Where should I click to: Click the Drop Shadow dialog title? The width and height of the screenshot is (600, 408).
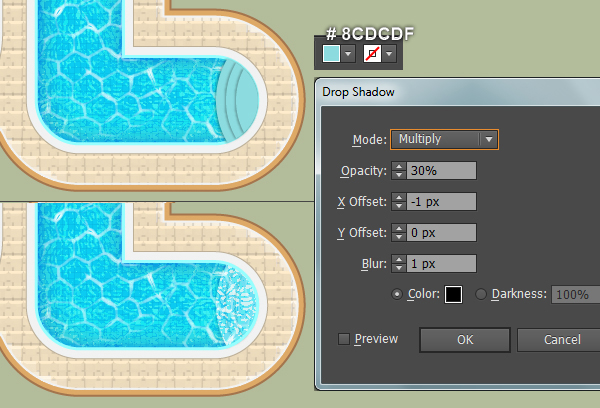[358, 92]
